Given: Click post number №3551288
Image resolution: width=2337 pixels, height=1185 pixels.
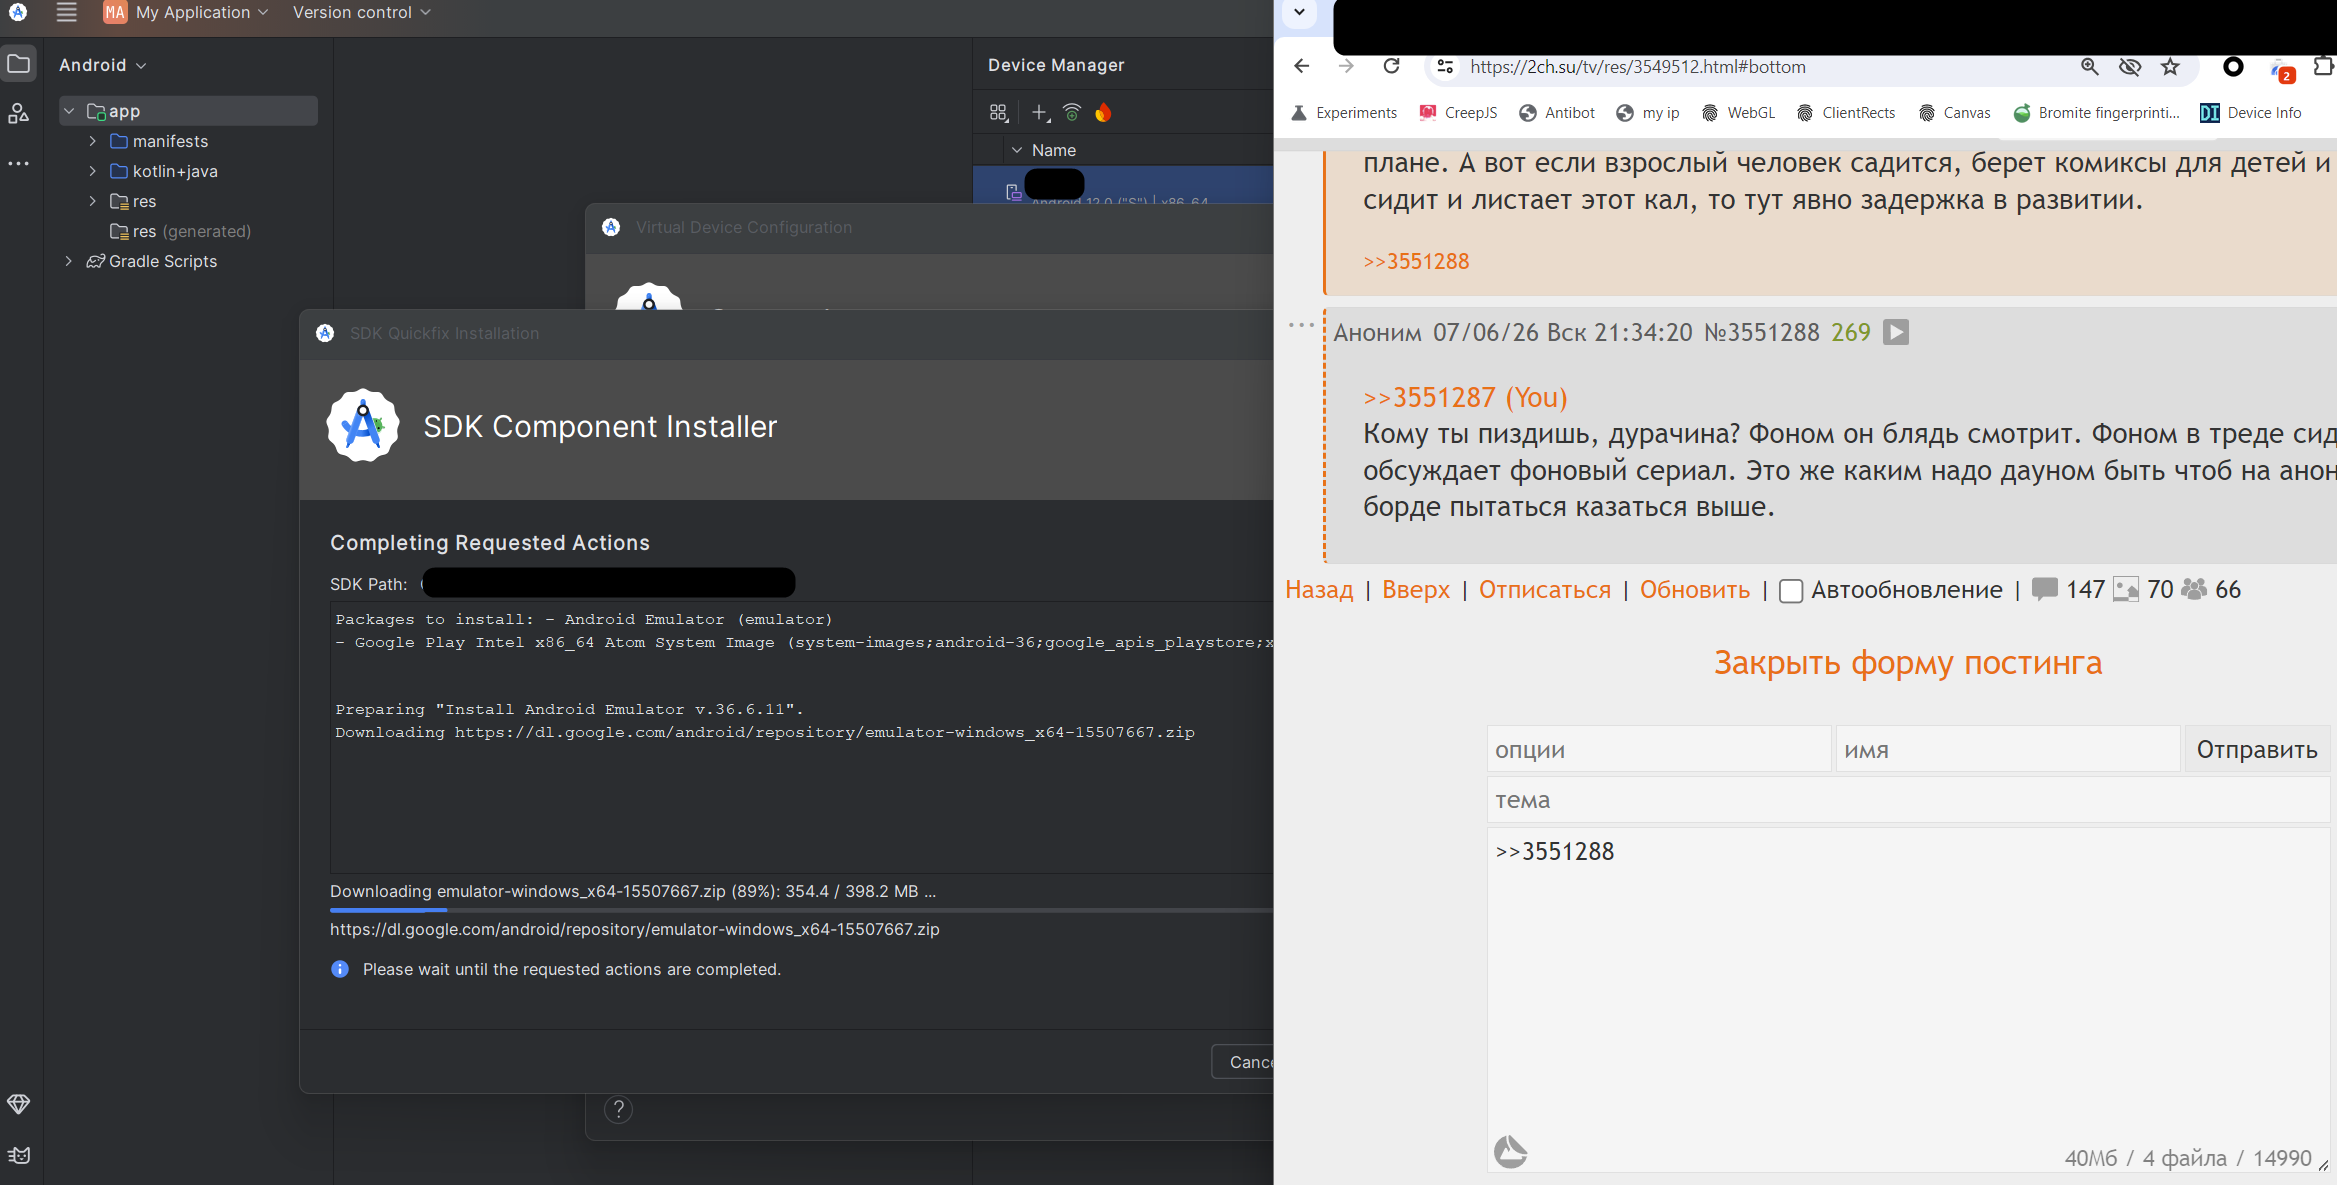Looking at the screenshot, I should click(1761, 333).
